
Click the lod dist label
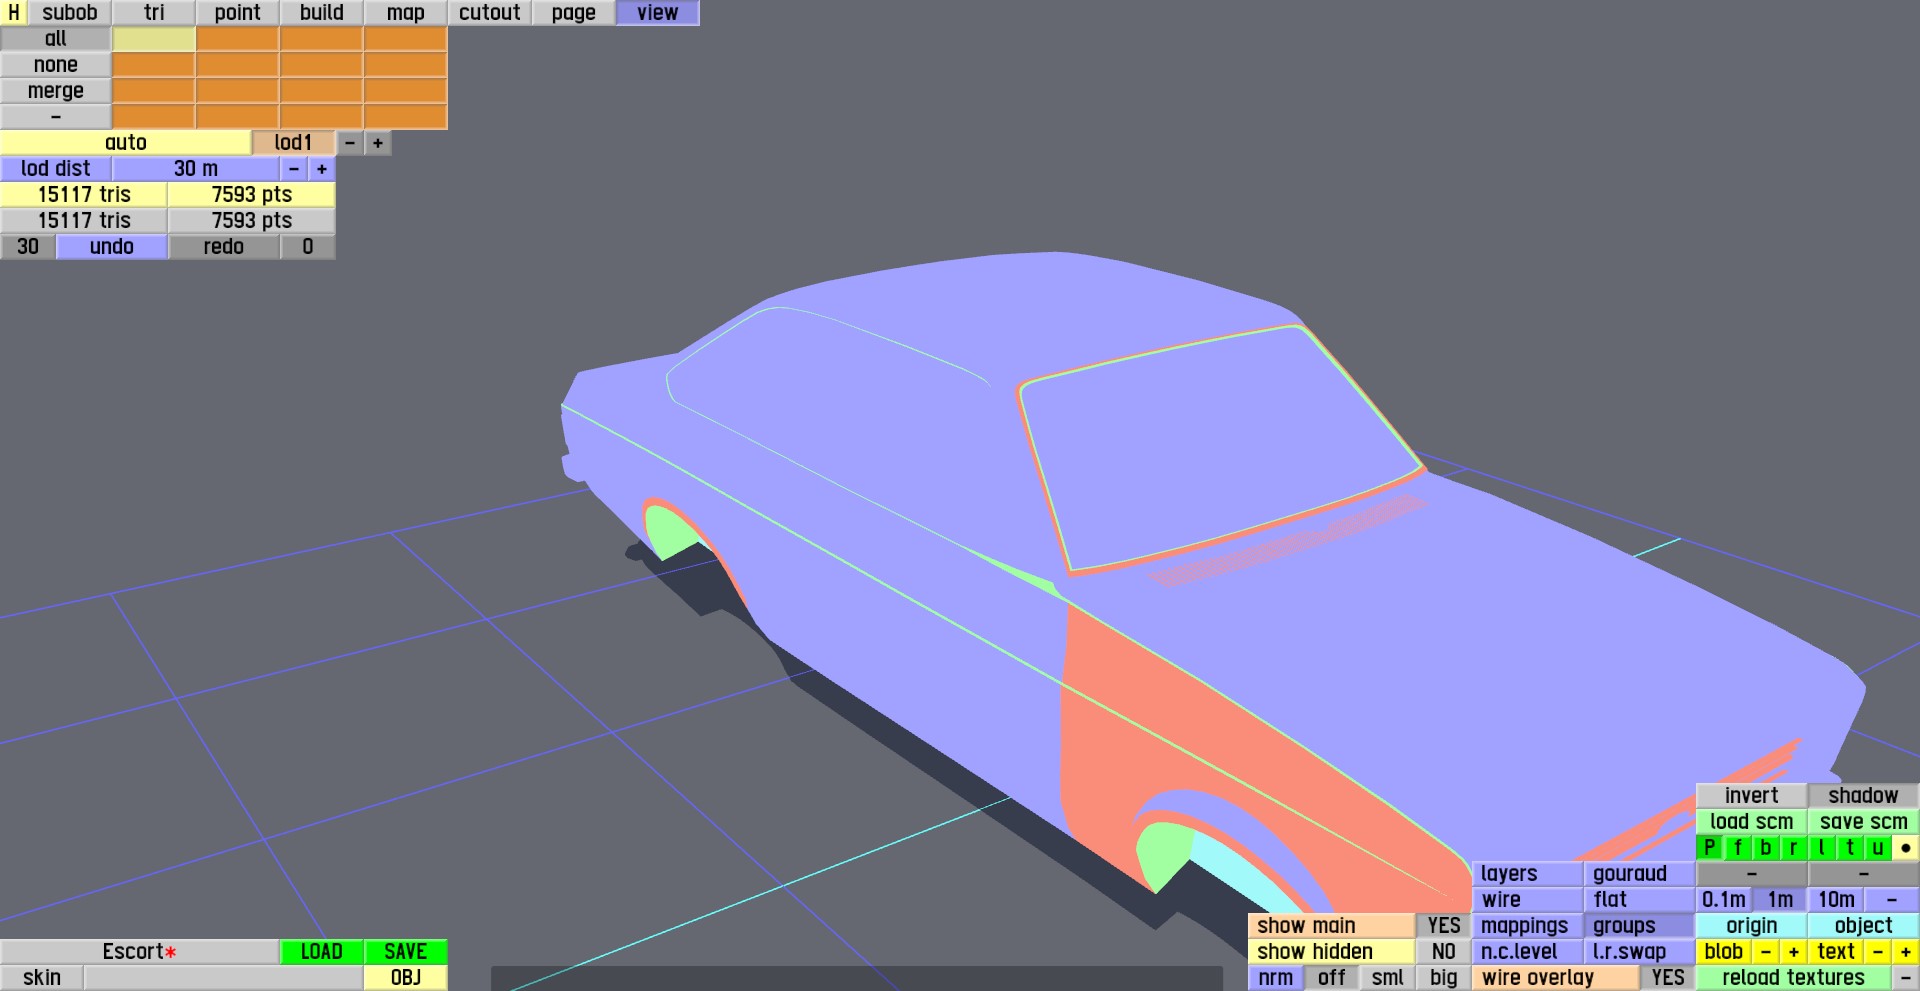tap(56, 169)
